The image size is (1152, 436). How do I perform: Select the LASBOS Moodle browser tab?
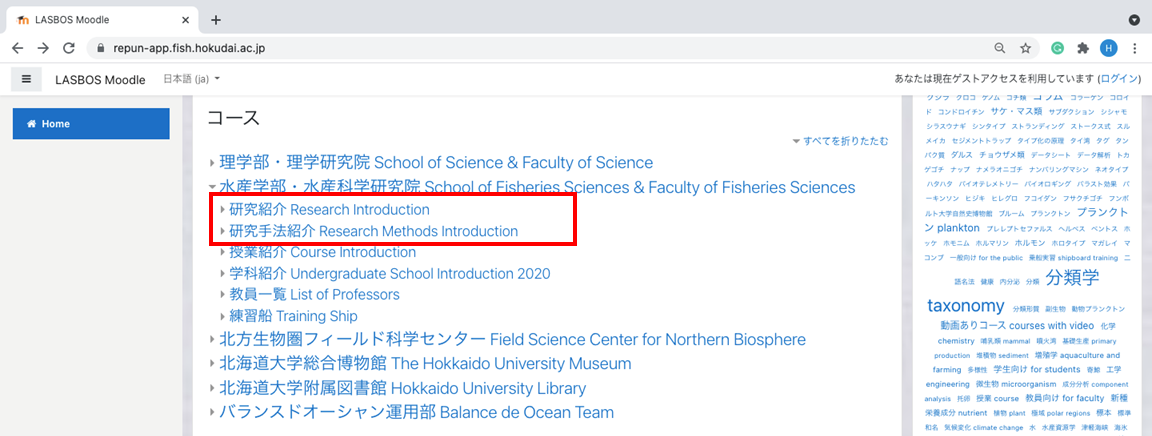click(102, 20)
